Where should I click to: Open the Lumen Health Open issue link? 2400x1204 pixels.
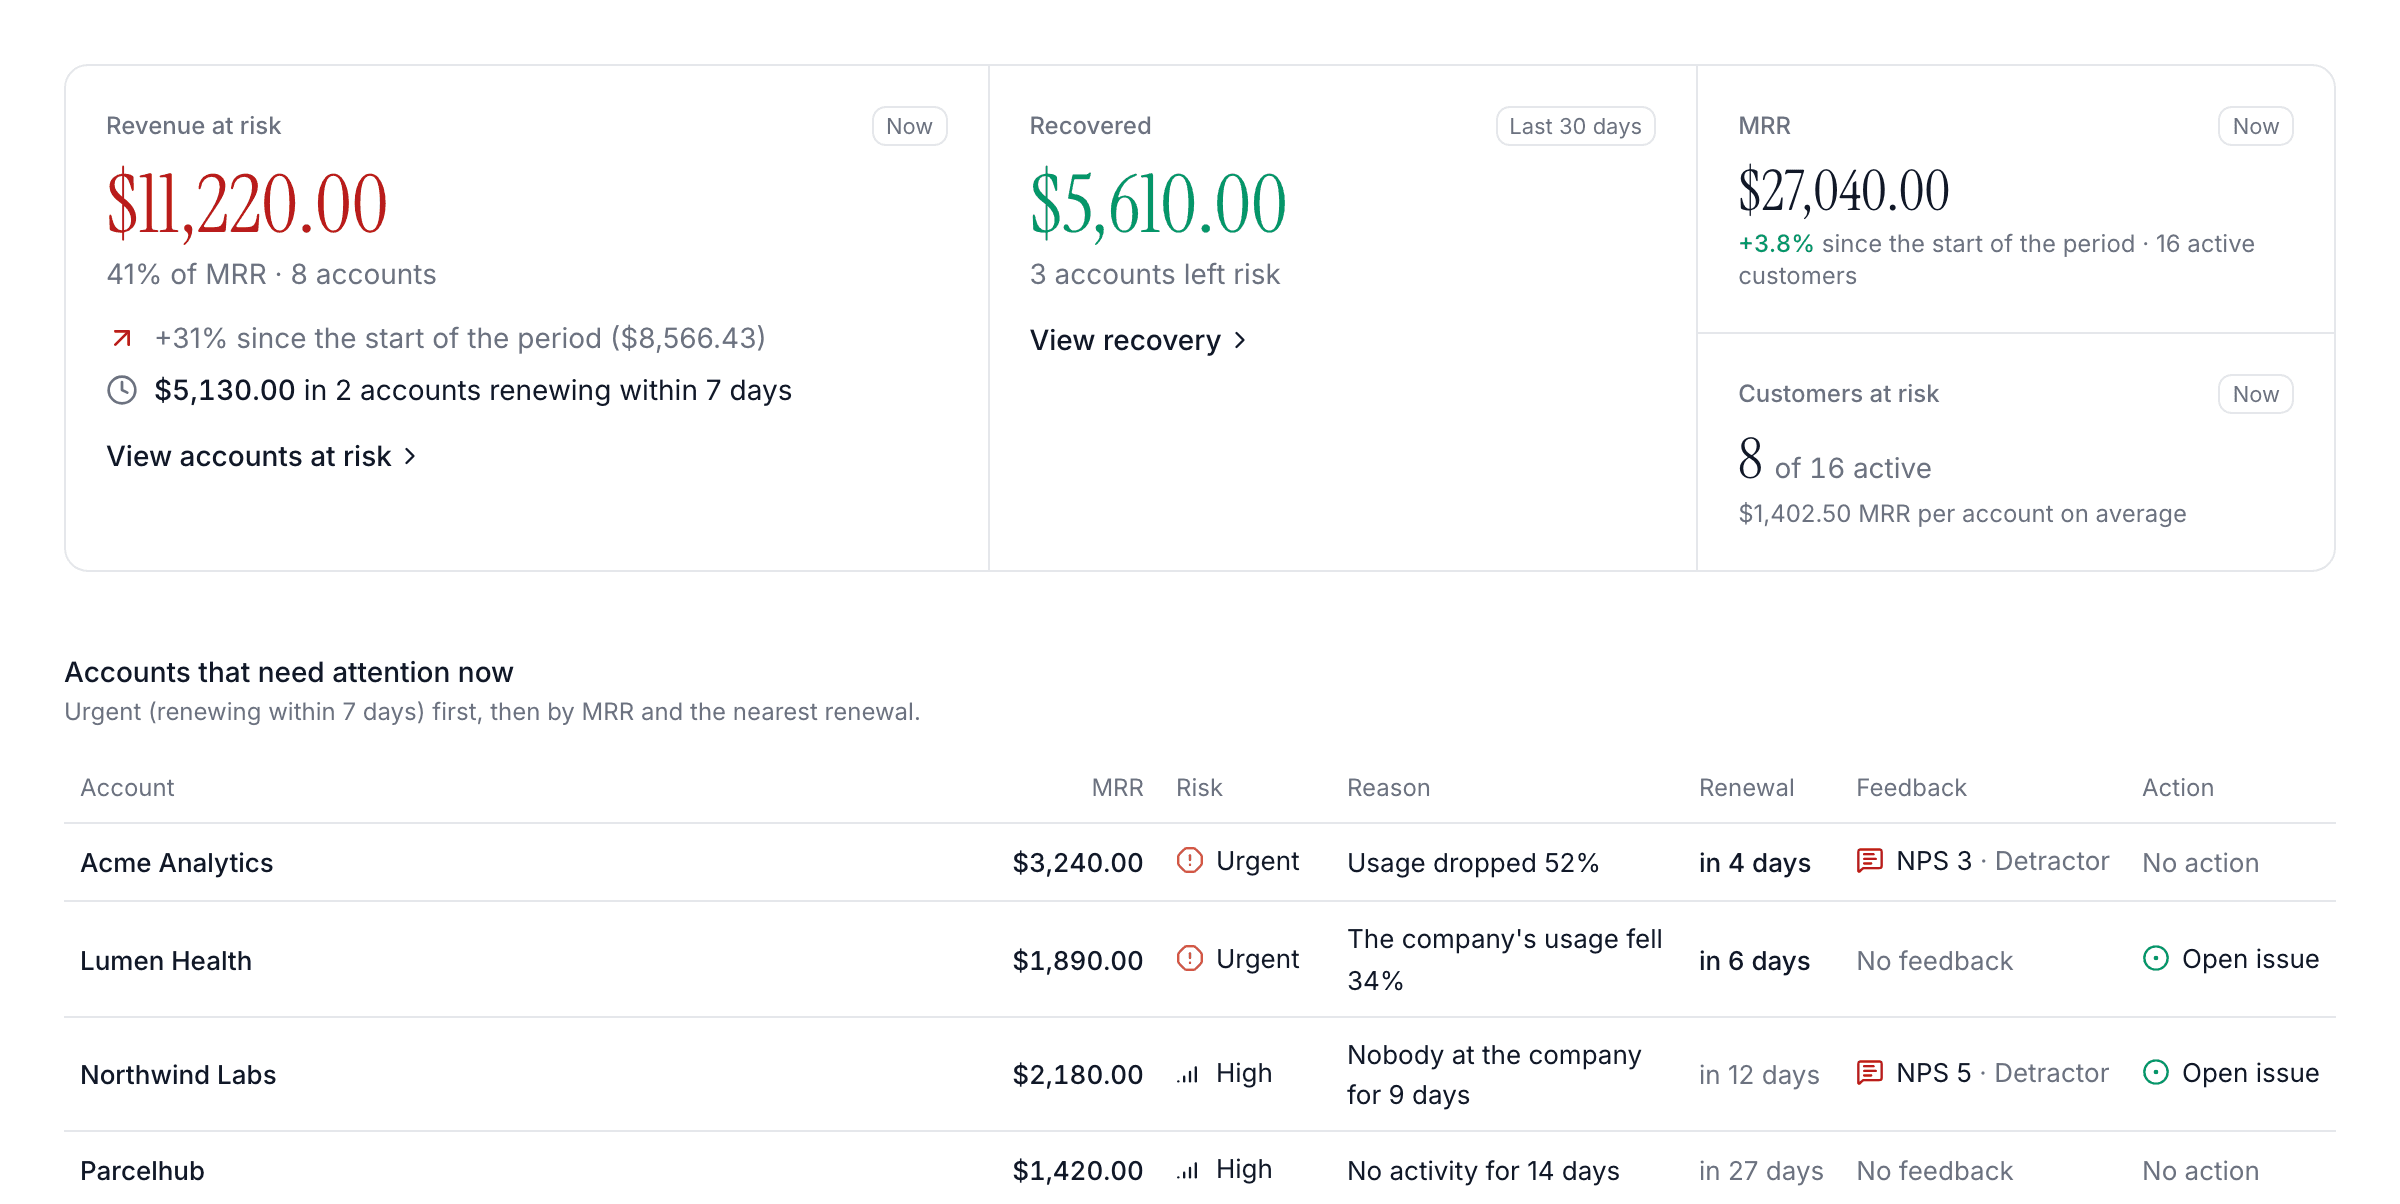point(2231,959)
